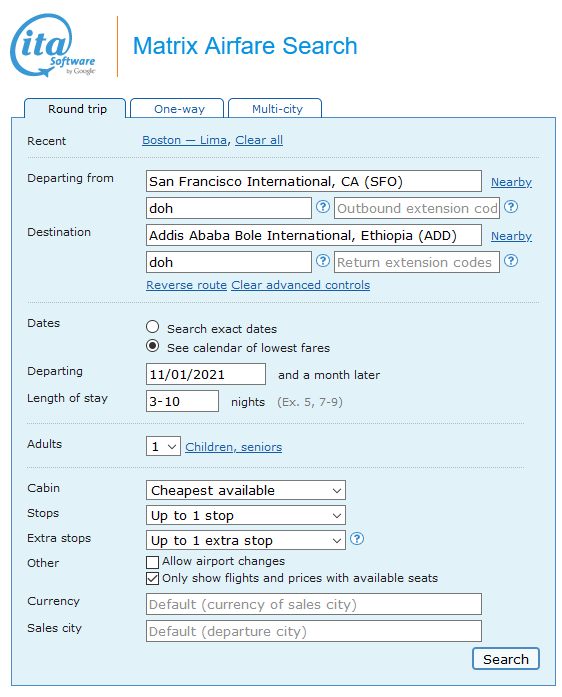Open help icon next to Extra stops

pos(357,539)
